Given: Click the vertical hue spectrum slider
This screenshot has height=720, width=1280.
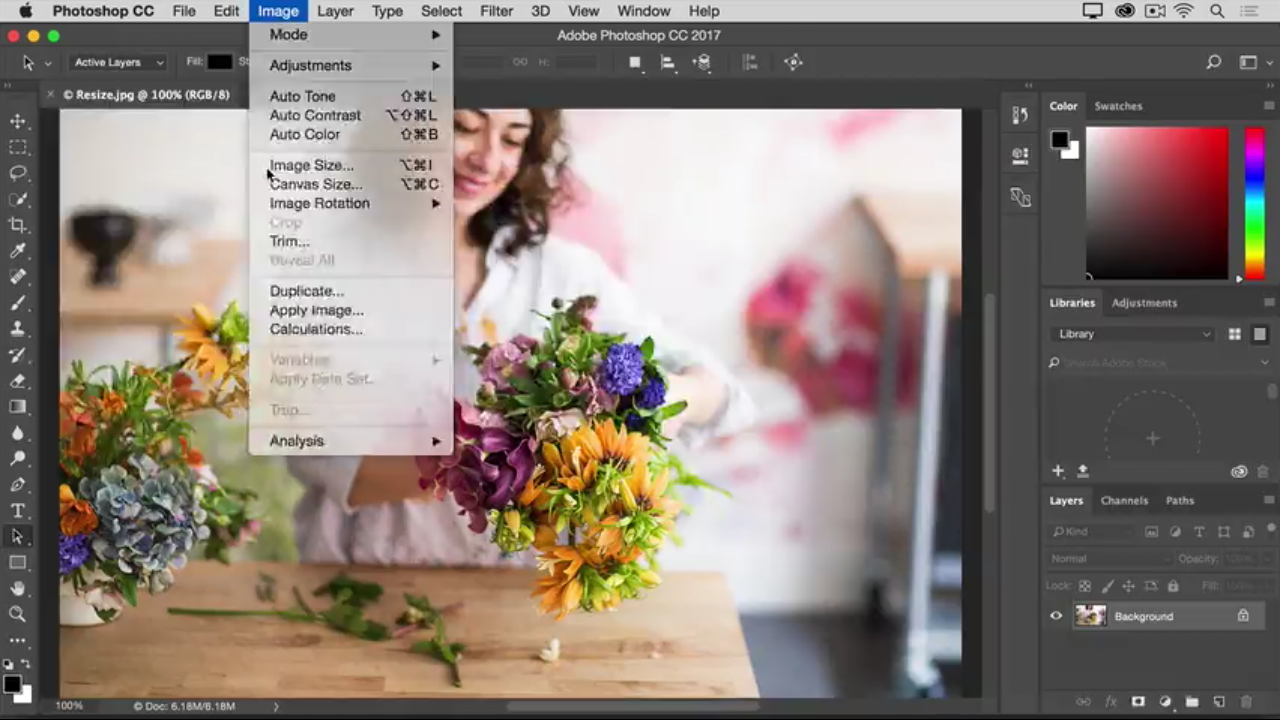Looking at the screenshot, I should click(1254, 203).
